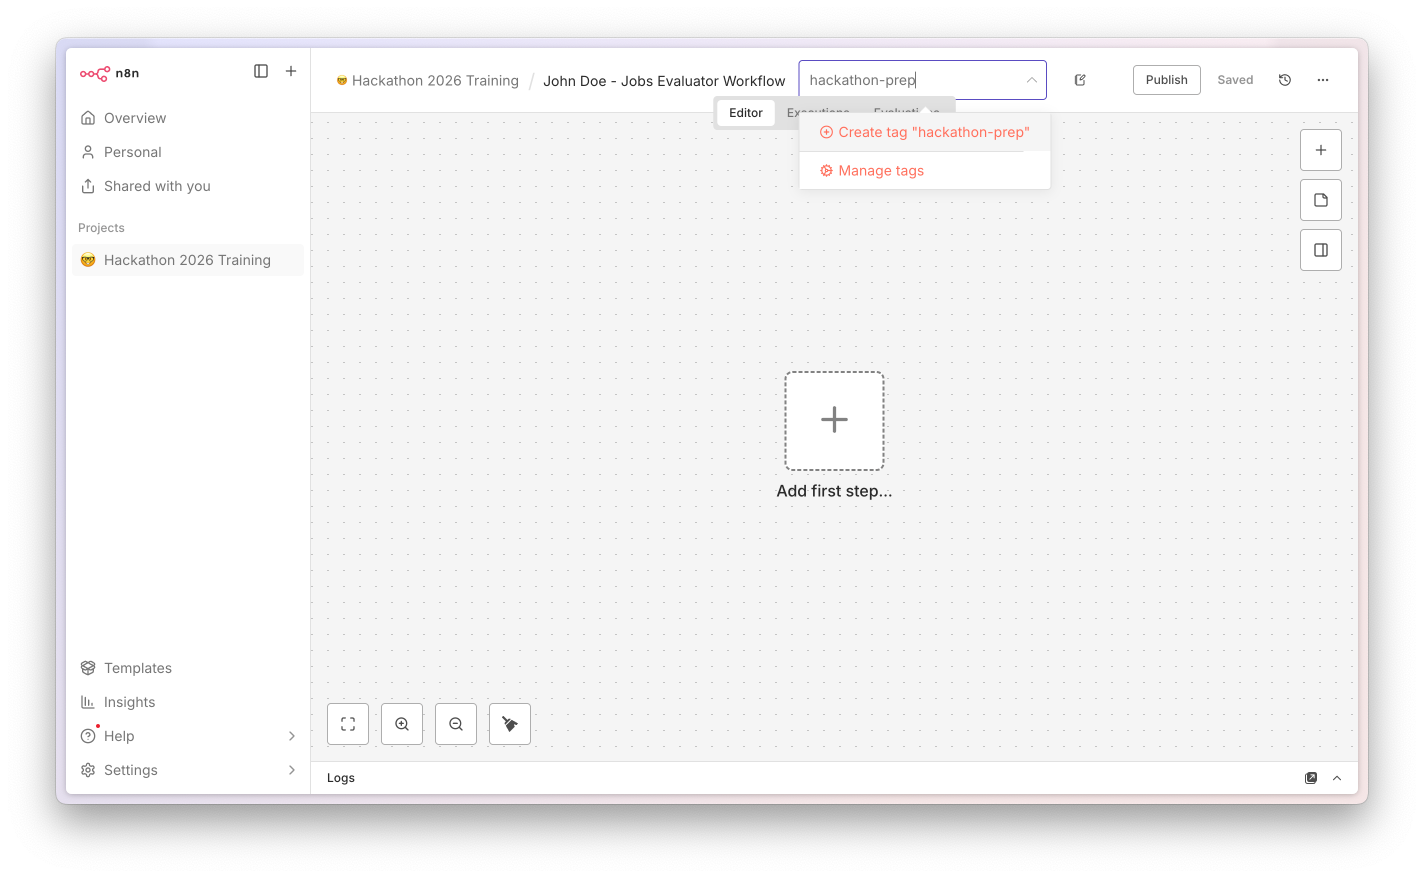
Task: Click the Personal user icon
Action: click(88, 152)
